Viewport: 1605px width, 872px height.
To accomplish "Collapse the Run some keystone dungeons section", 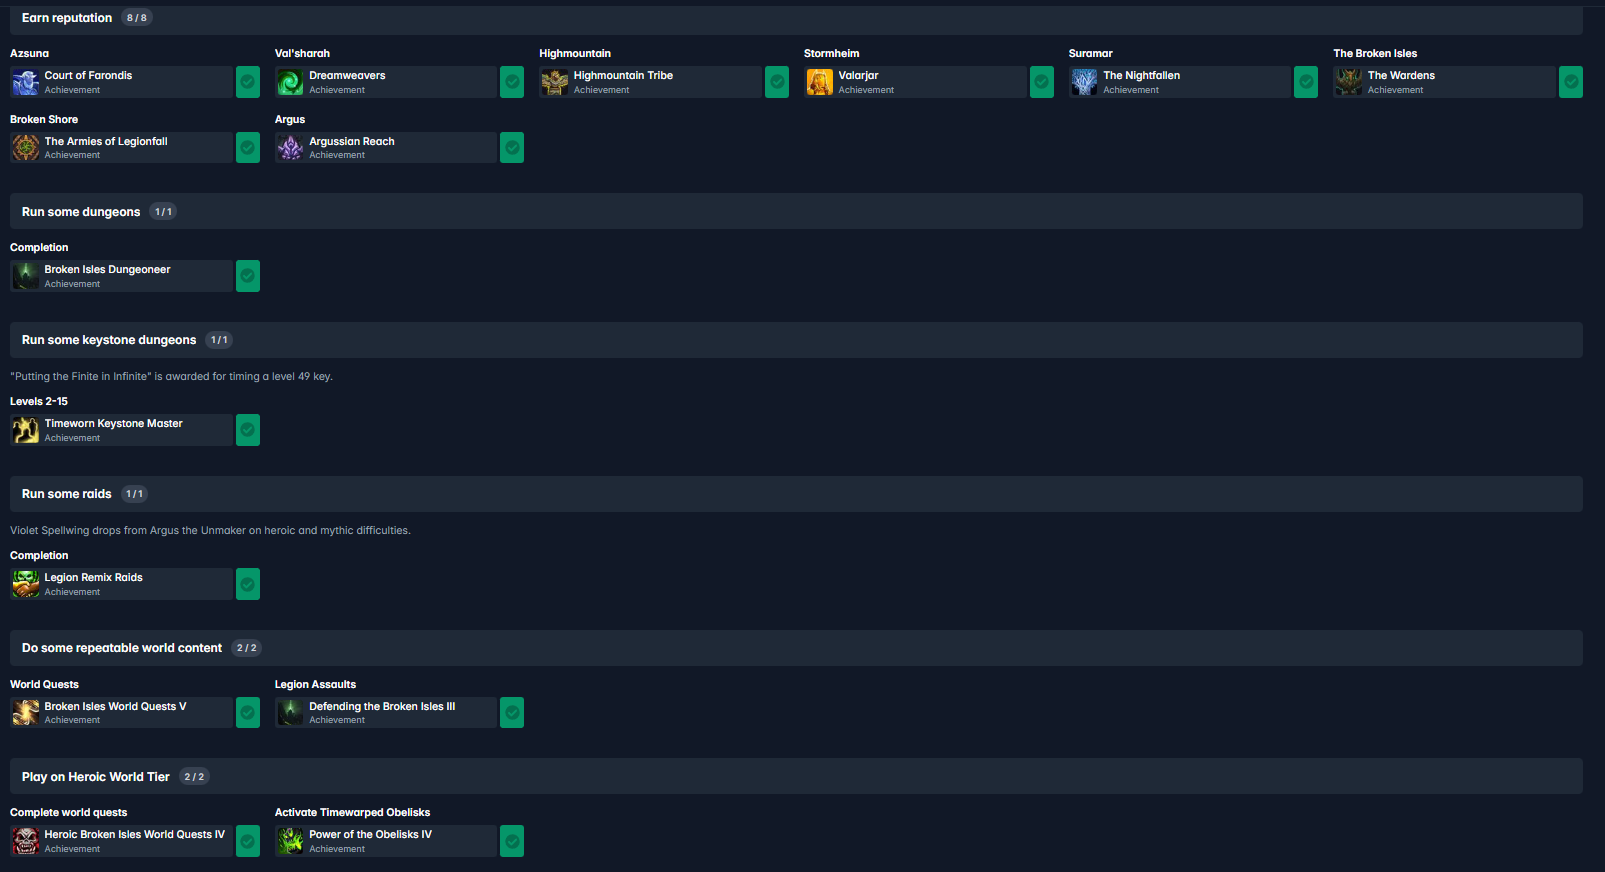I will point(796,340).
